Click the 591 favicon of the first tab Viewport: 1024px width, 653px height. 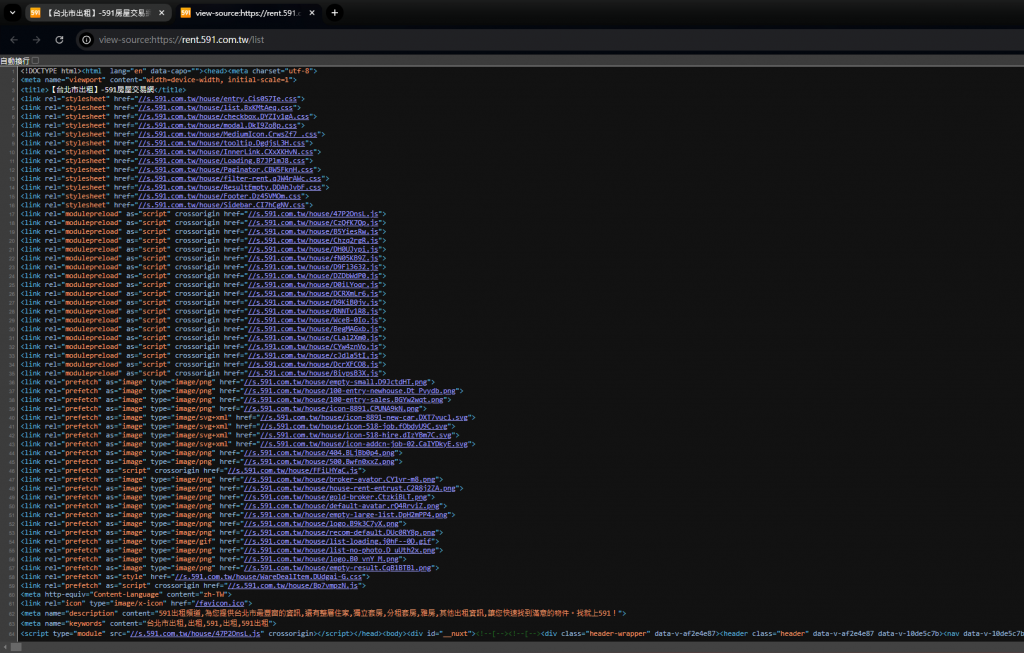[35, 12]
